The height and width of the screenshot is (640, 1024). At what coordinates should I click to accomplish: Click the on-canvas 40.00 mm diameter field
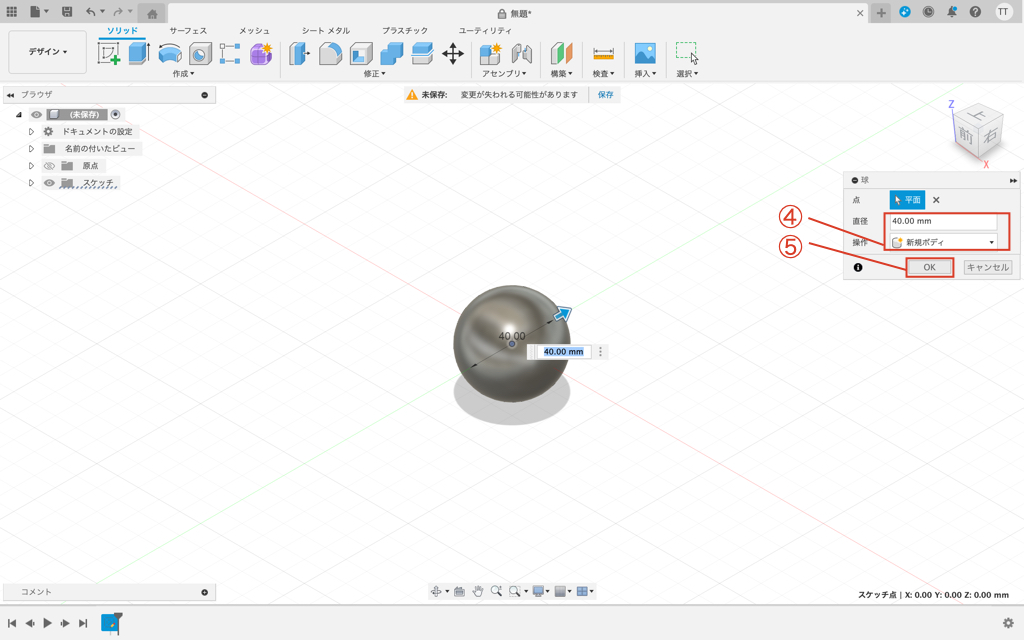[x=563, y=351]
